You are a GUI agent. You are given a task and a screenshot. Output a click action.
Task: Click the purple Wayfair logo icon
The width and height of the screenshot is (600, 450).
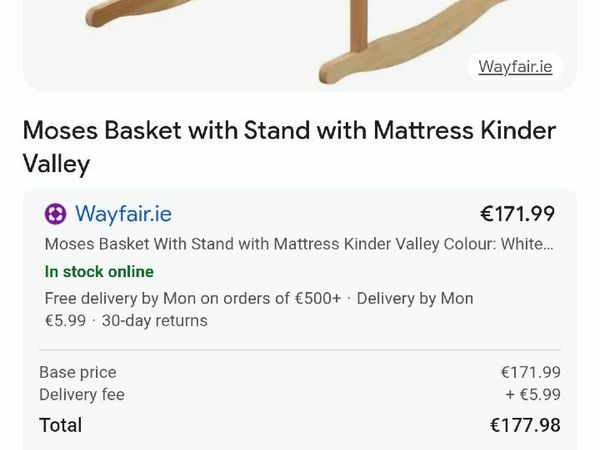(56, 214)
